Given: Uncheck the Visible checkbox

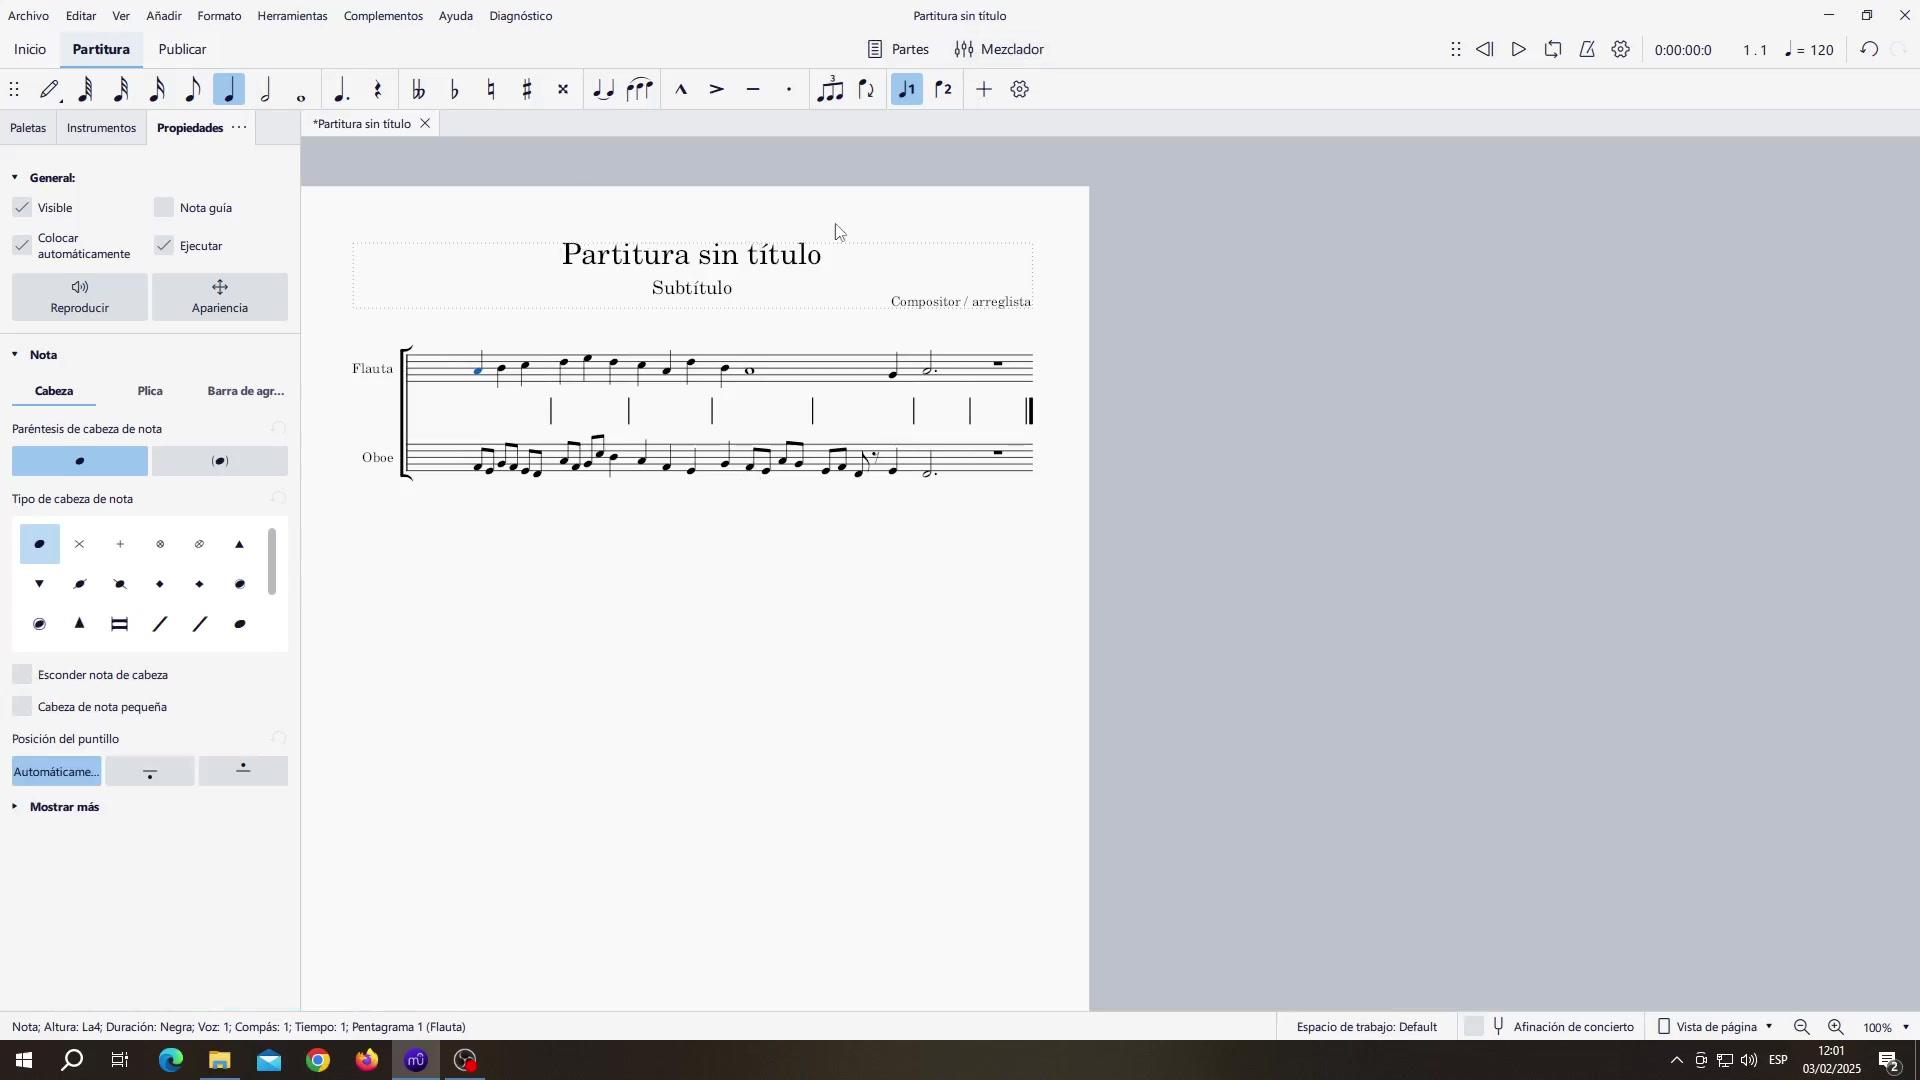Looking at the screenshot, I should (22, 208).
